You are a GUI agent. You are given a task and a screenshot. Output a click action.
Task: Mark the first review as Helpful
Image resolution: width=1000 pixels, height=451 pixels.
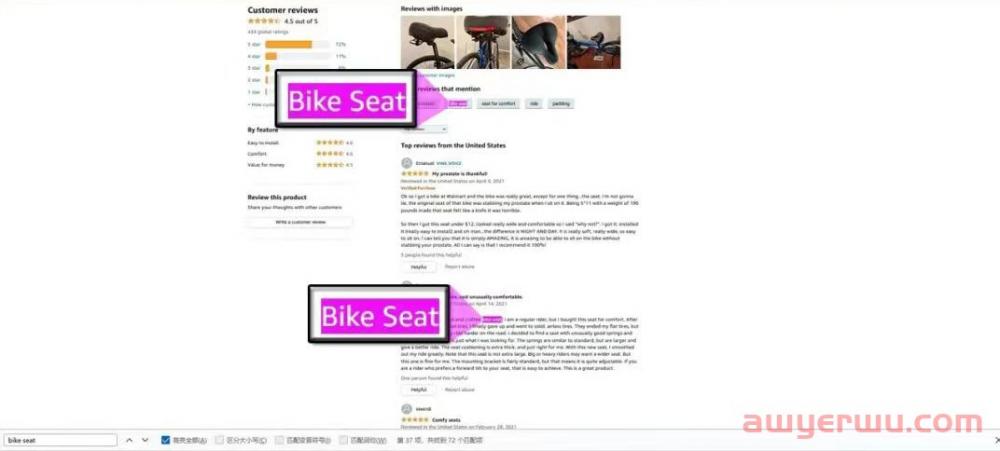click(x=418, y=267)
